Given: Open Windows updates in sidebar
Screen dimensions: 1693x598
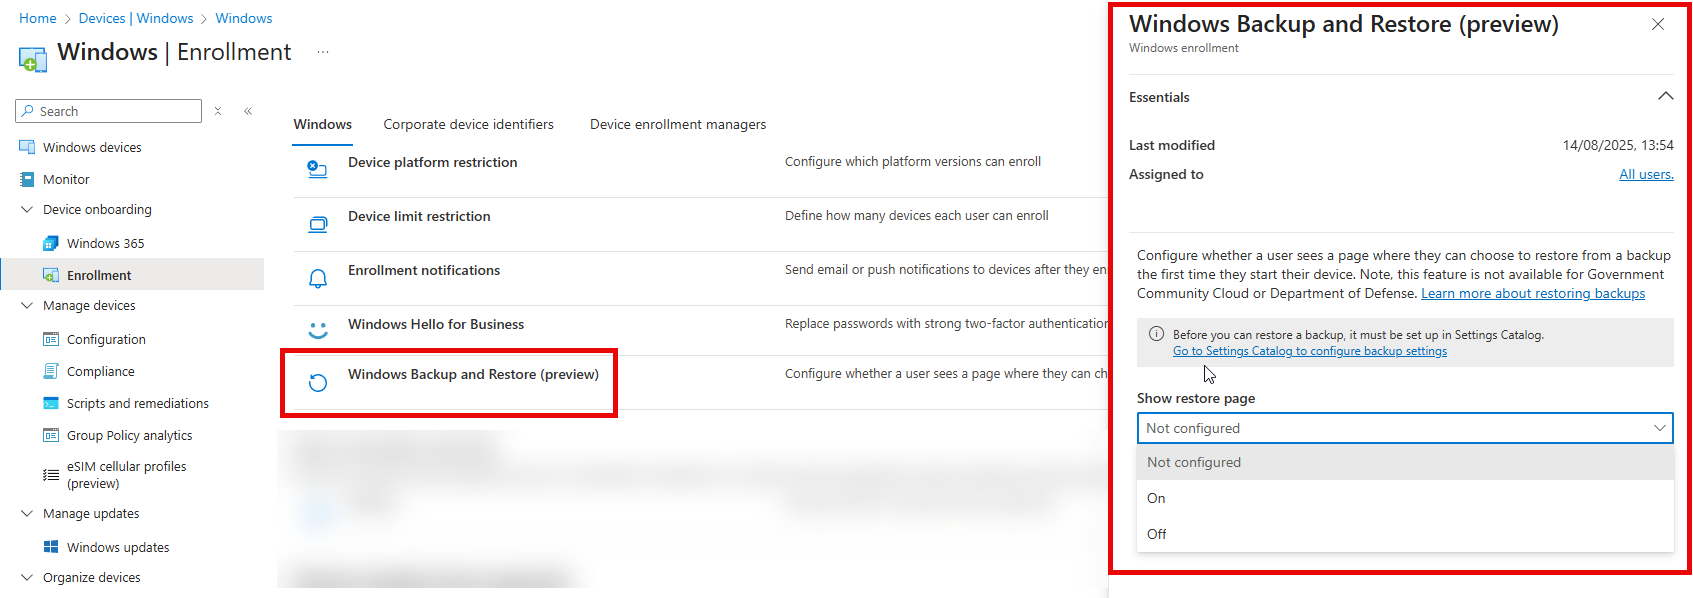Looking at the screenshot, I should tap(118, 547).
